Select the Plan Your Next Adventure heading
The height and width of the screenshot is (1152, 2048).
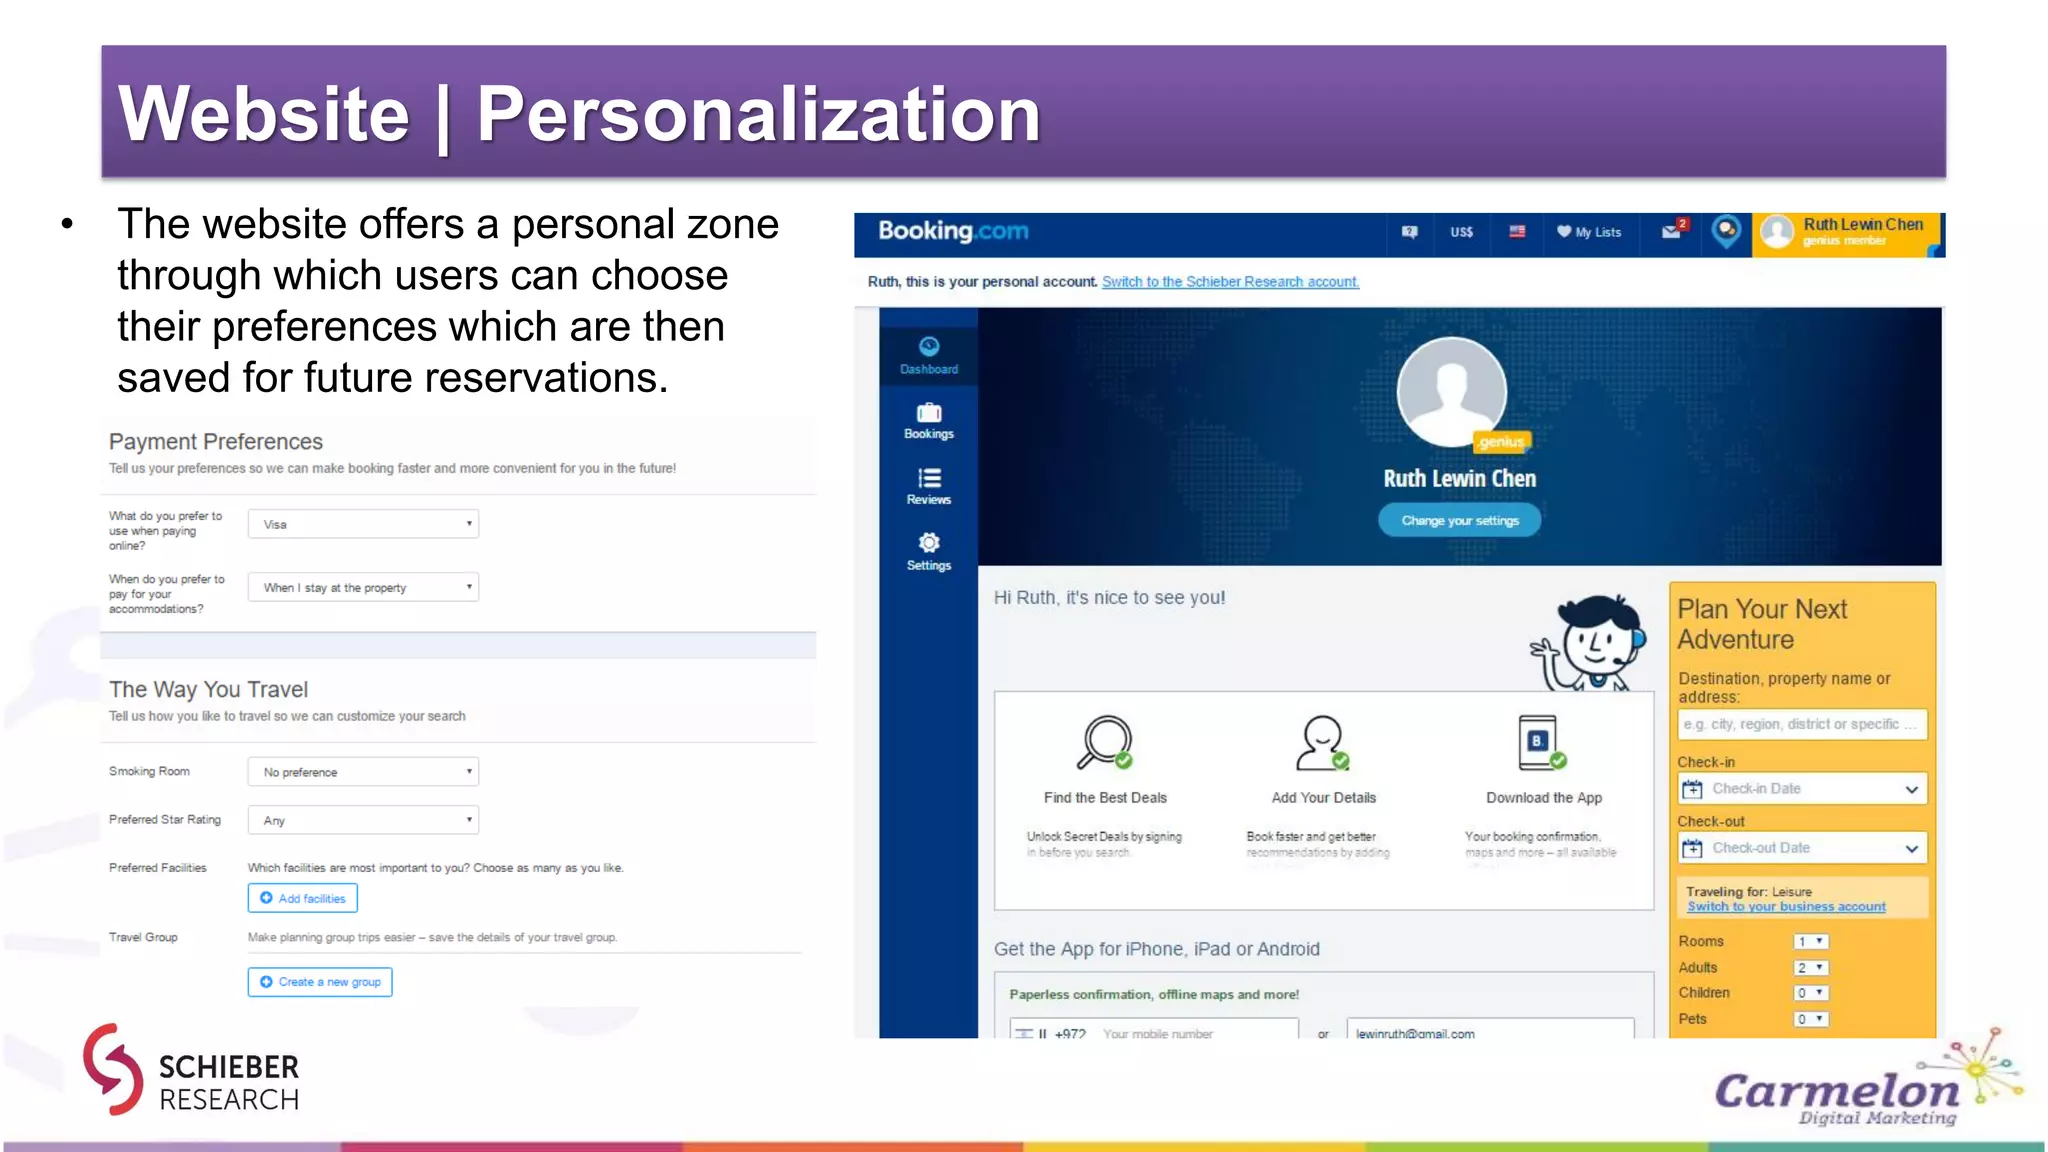(x=1762, y=624)
